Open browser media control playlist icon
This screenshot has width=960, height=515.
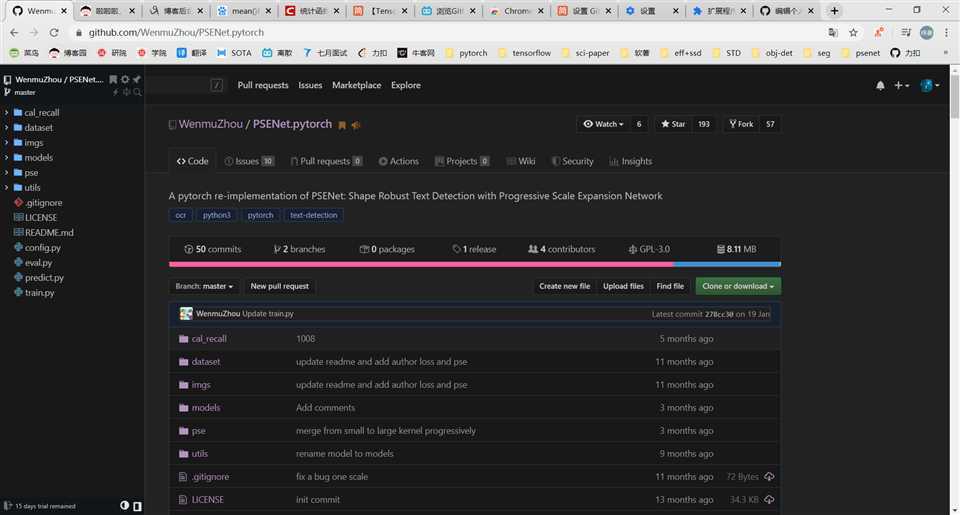[906, 32]
